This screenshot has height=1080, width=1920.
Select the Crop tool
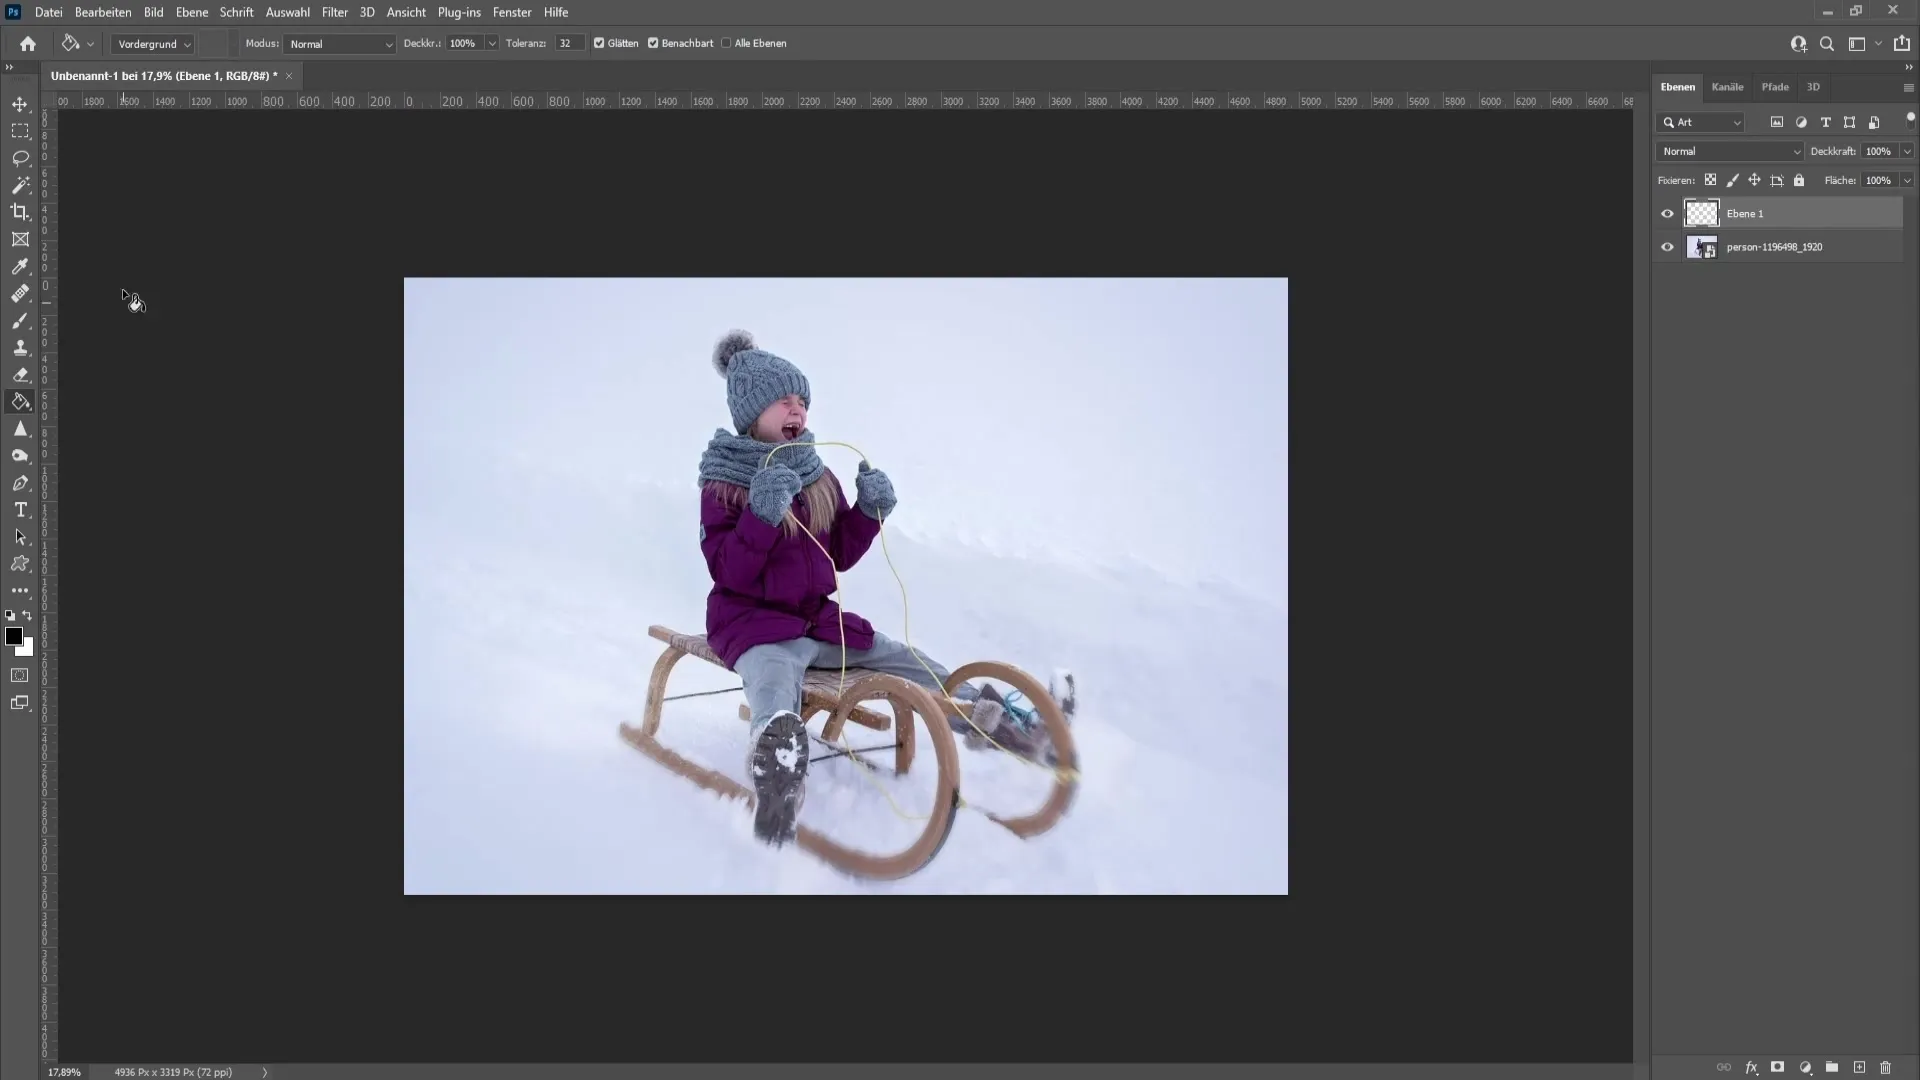pos(20,211)
